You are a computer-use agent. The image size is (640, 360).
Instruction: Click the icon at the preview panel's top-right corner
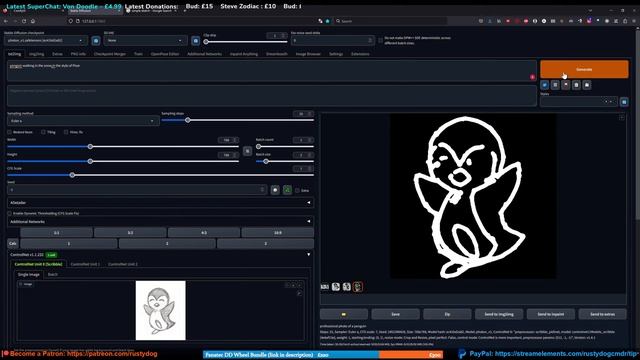tap(622, 118)
